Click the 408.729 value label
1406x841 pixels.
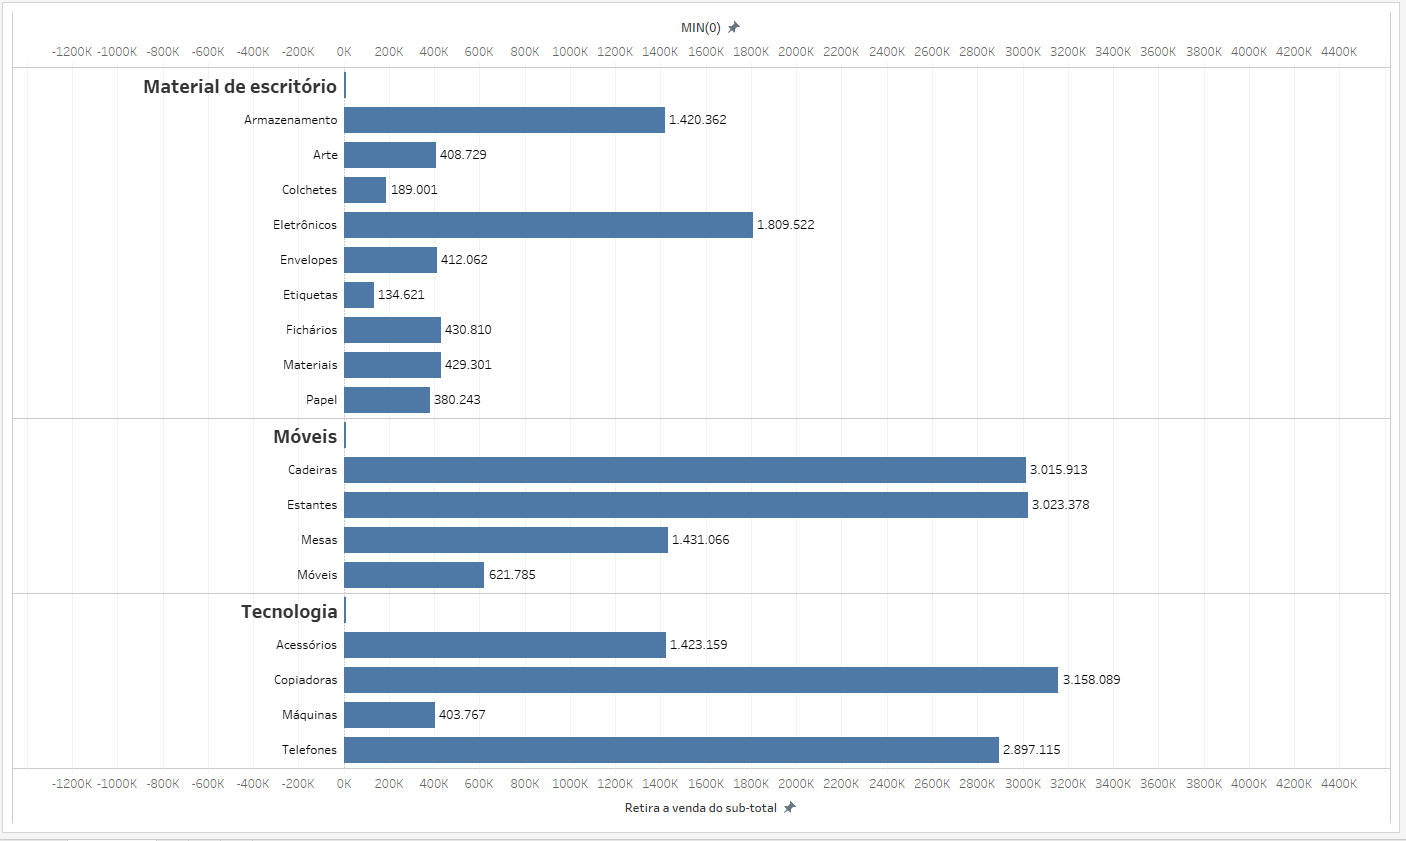tap(463, 155)
